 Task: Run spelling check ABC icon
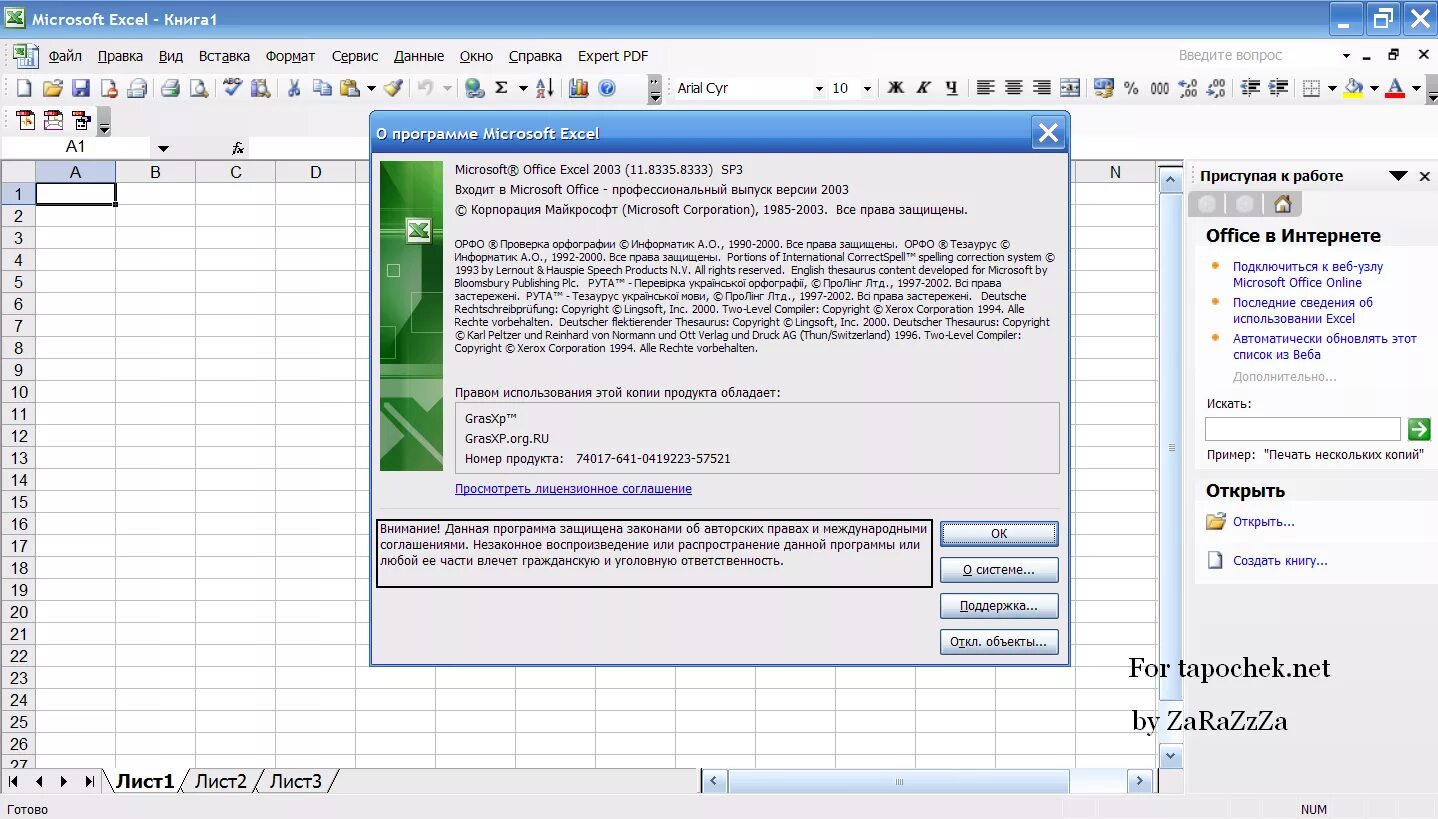click(233, 88)
